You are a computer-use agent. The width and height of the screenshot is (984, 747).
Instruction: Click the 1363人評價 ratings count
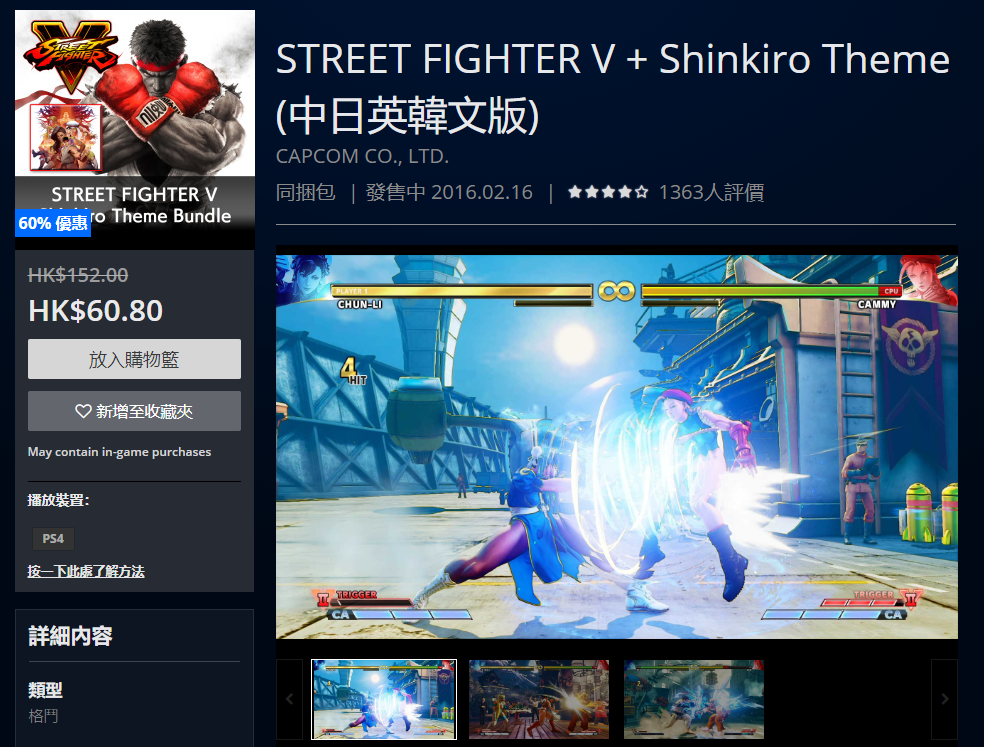(x=711, y=192)
